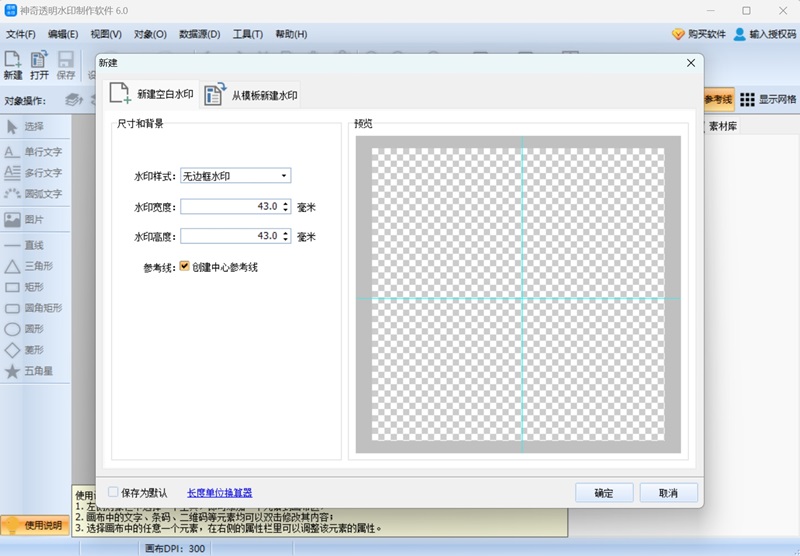Select the diamond (菱形) shape tool
Image resolution: width=800 pixels, height=556 pixels.
[34, 350]
